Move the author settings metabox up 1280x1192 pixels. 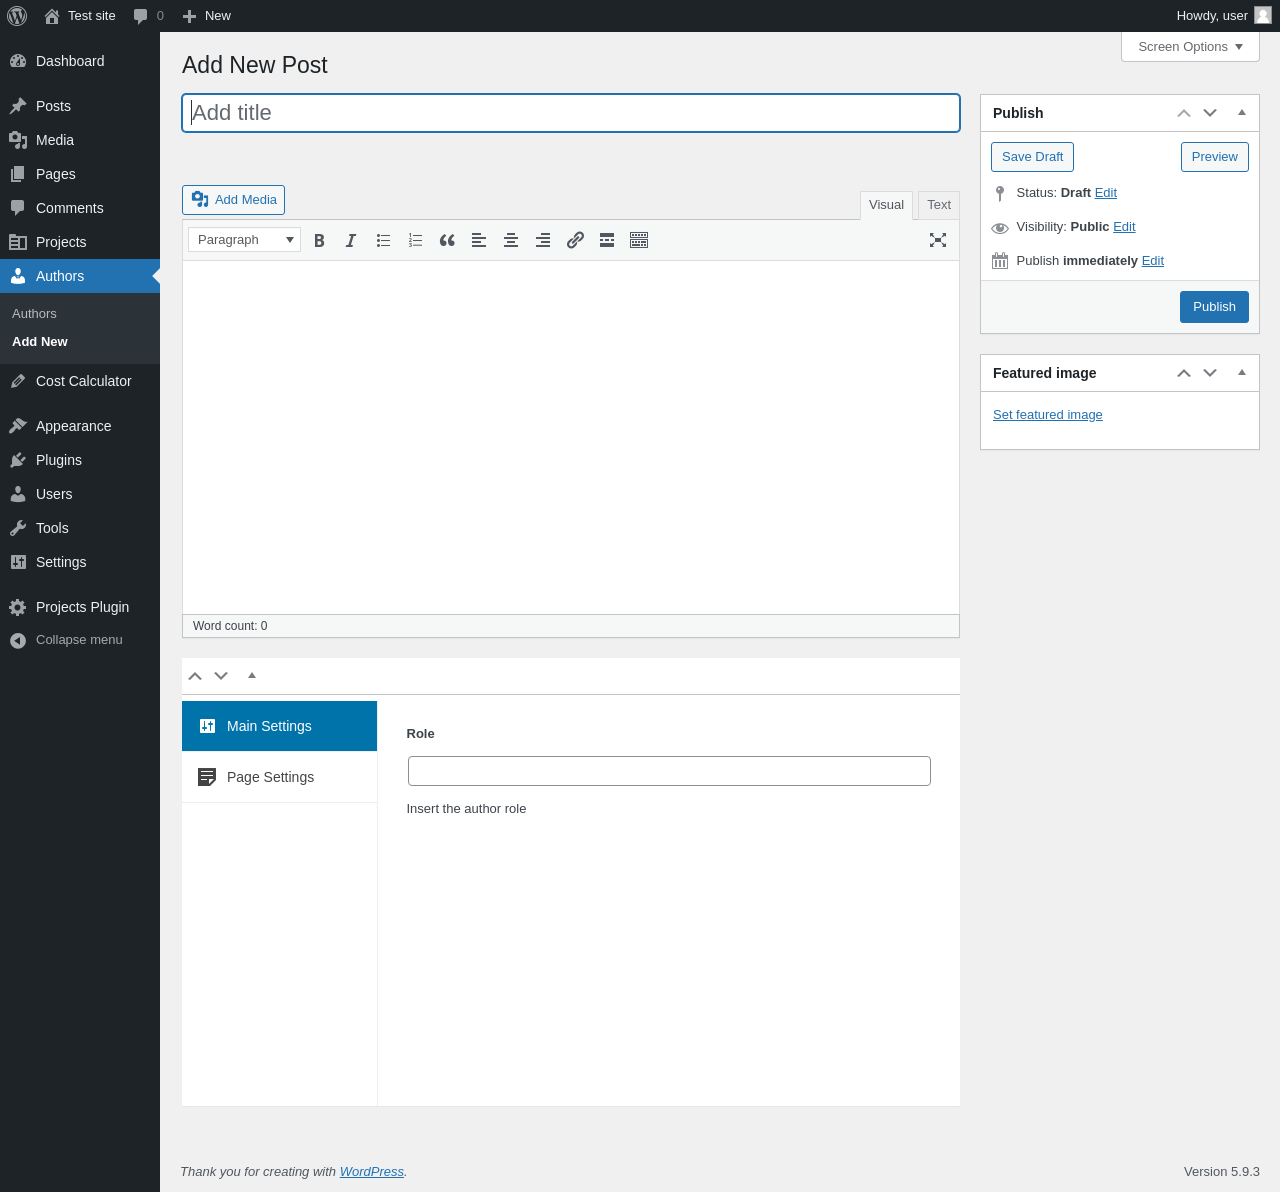click(195, 676)
